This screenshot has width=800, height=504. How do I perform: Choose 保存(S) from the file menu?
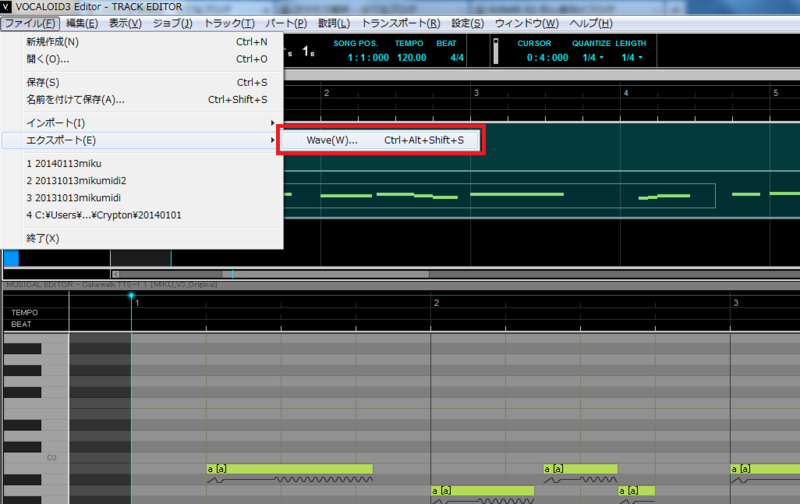pyautogui.click(x=142, y=82)
